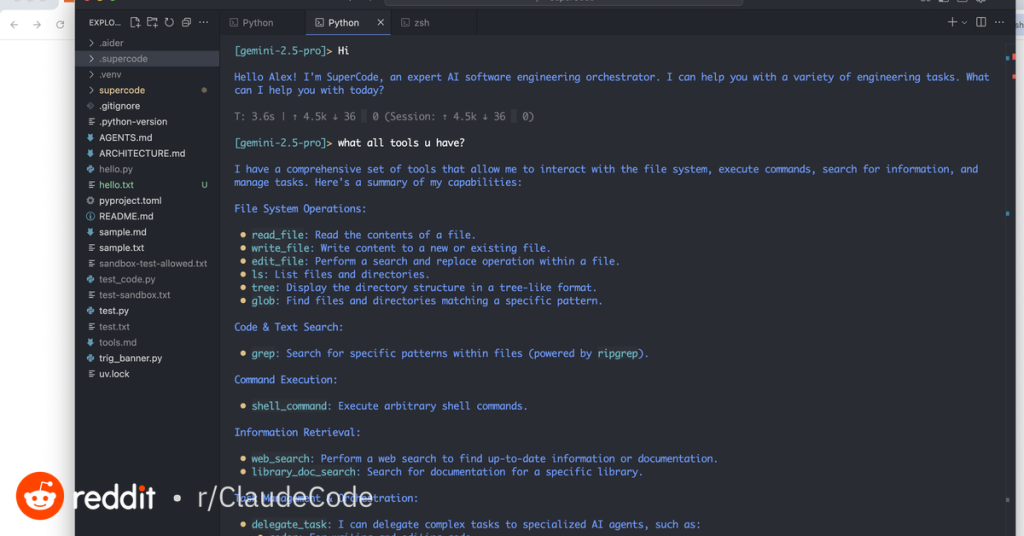Click the browser back arrow button
The width and height of the screenshot is (1024, 536).
pos(13,24)
